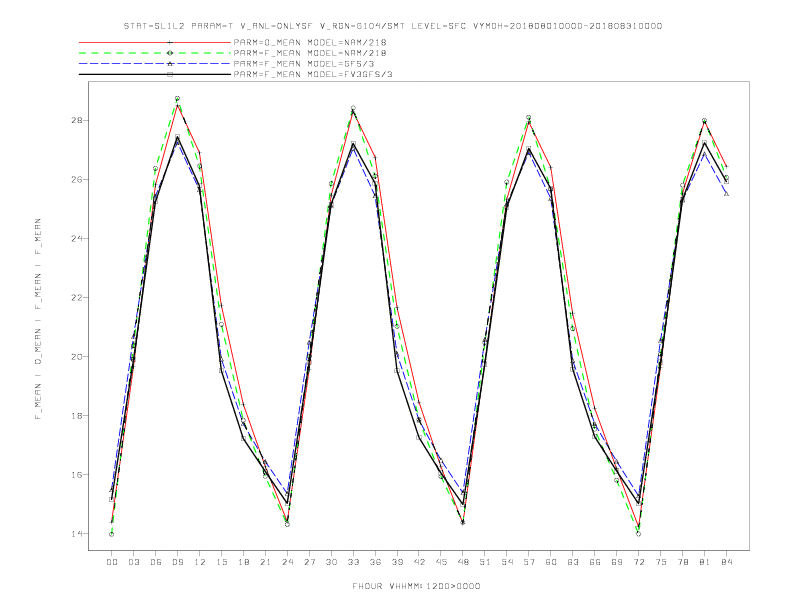Click y-axis tick label 26

tap(77, 180)
